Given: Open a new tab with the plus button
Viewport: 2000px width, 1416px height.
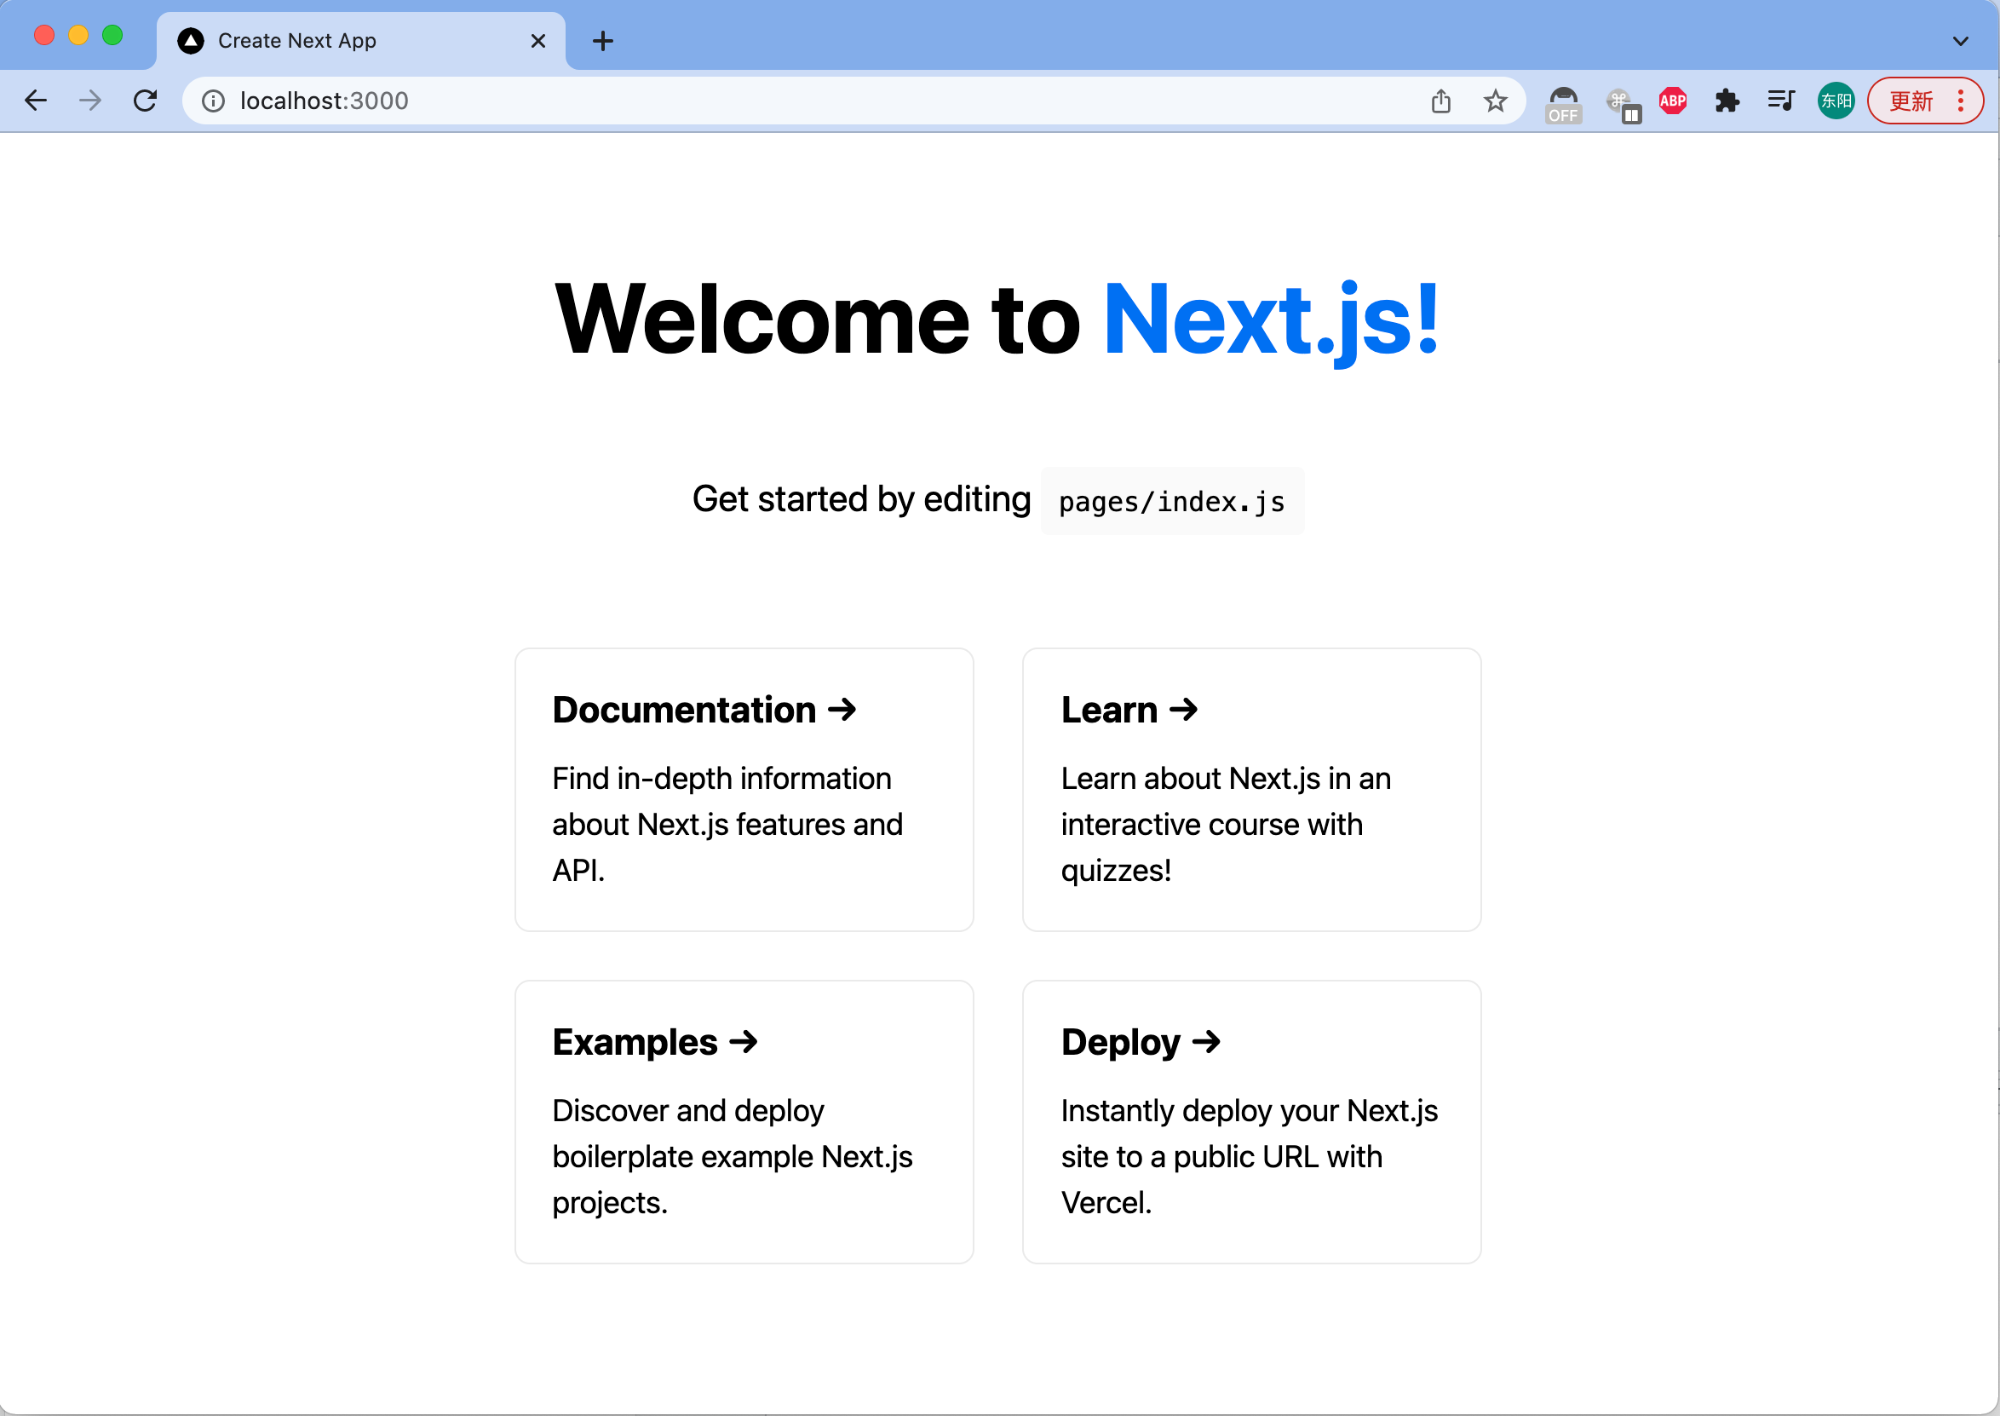Looking at the screenshot, I should tap(602, 41).
